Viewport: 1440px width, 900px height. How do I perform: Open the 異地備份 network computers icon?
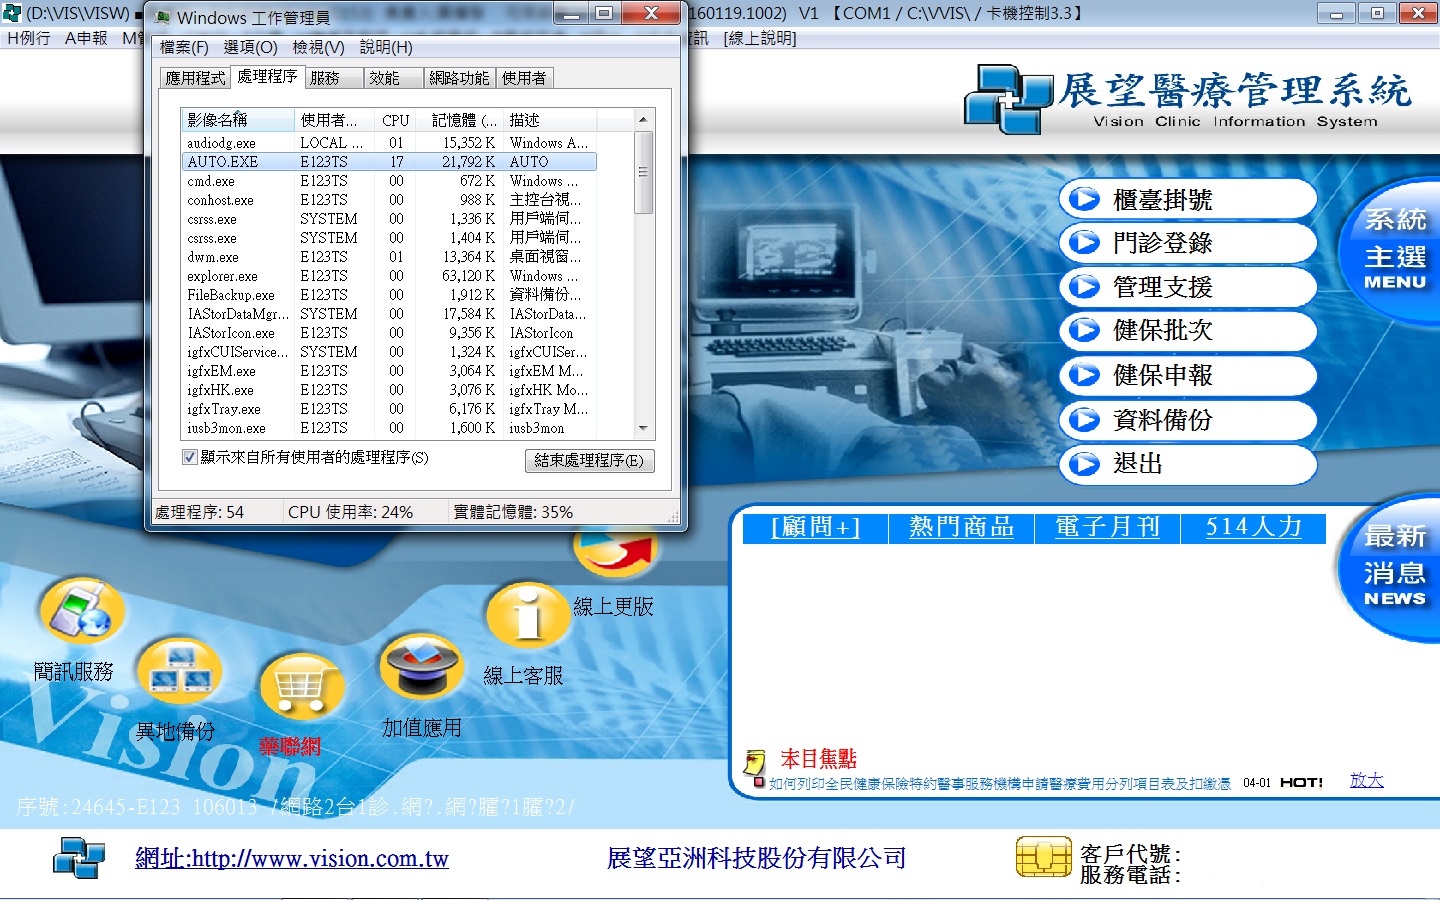180,672
